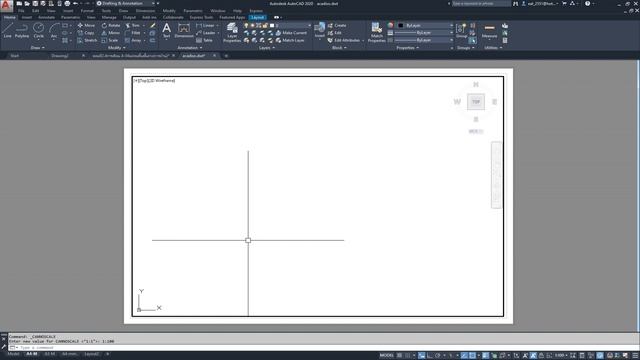Switch to the Layout ribbon tab
The image size is (640, 360).
click(258, 18)
